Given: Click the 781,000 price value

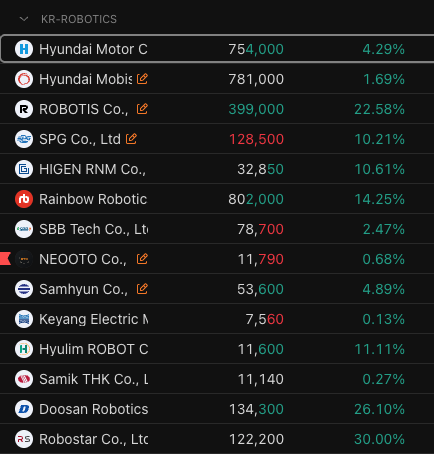Looking at the screenshot, I should pos(256,79).
